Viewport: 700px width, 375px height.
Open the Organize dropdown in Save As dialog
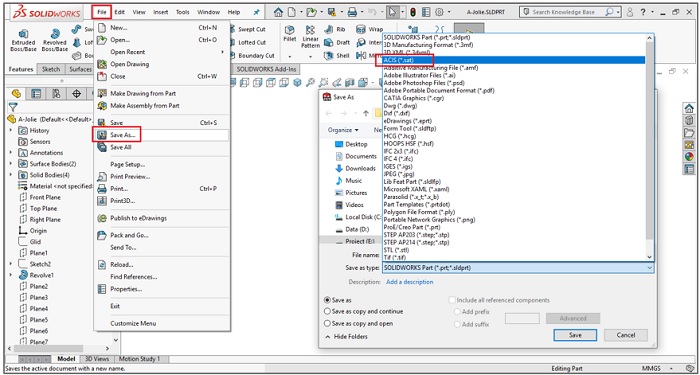point(343,130)
